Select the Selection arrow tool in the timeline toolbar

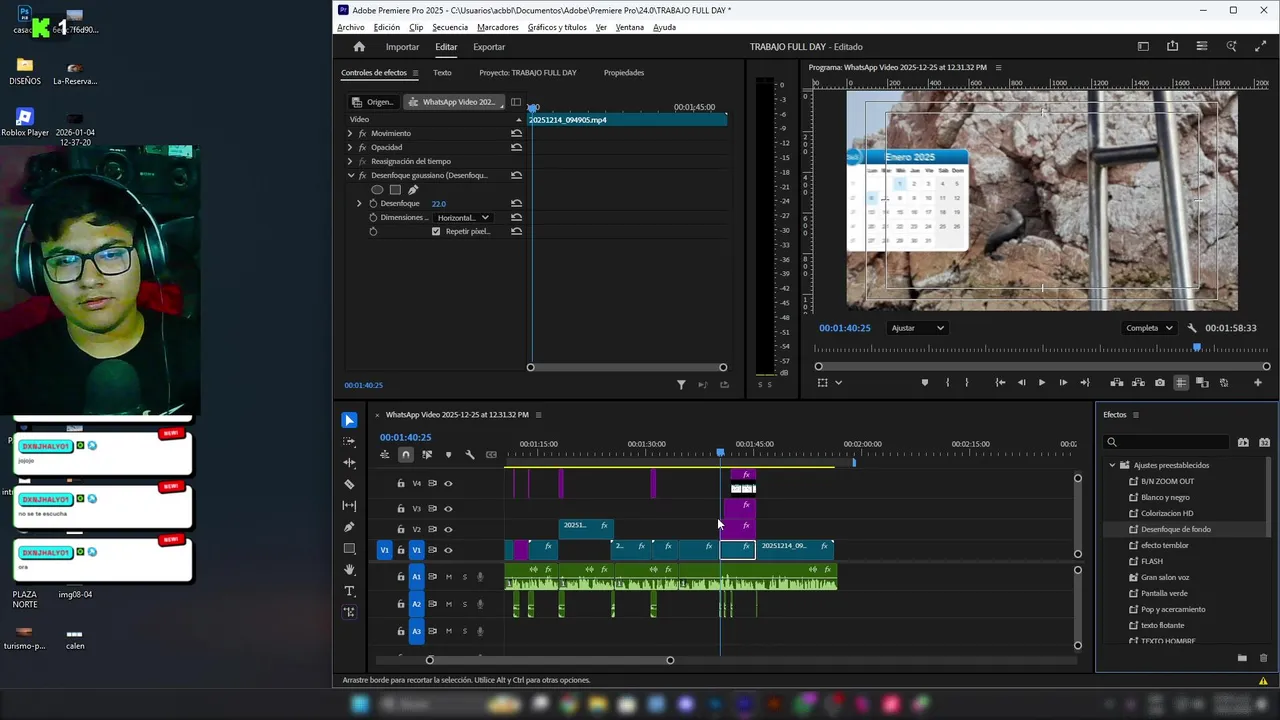click(x=349, y=420)
